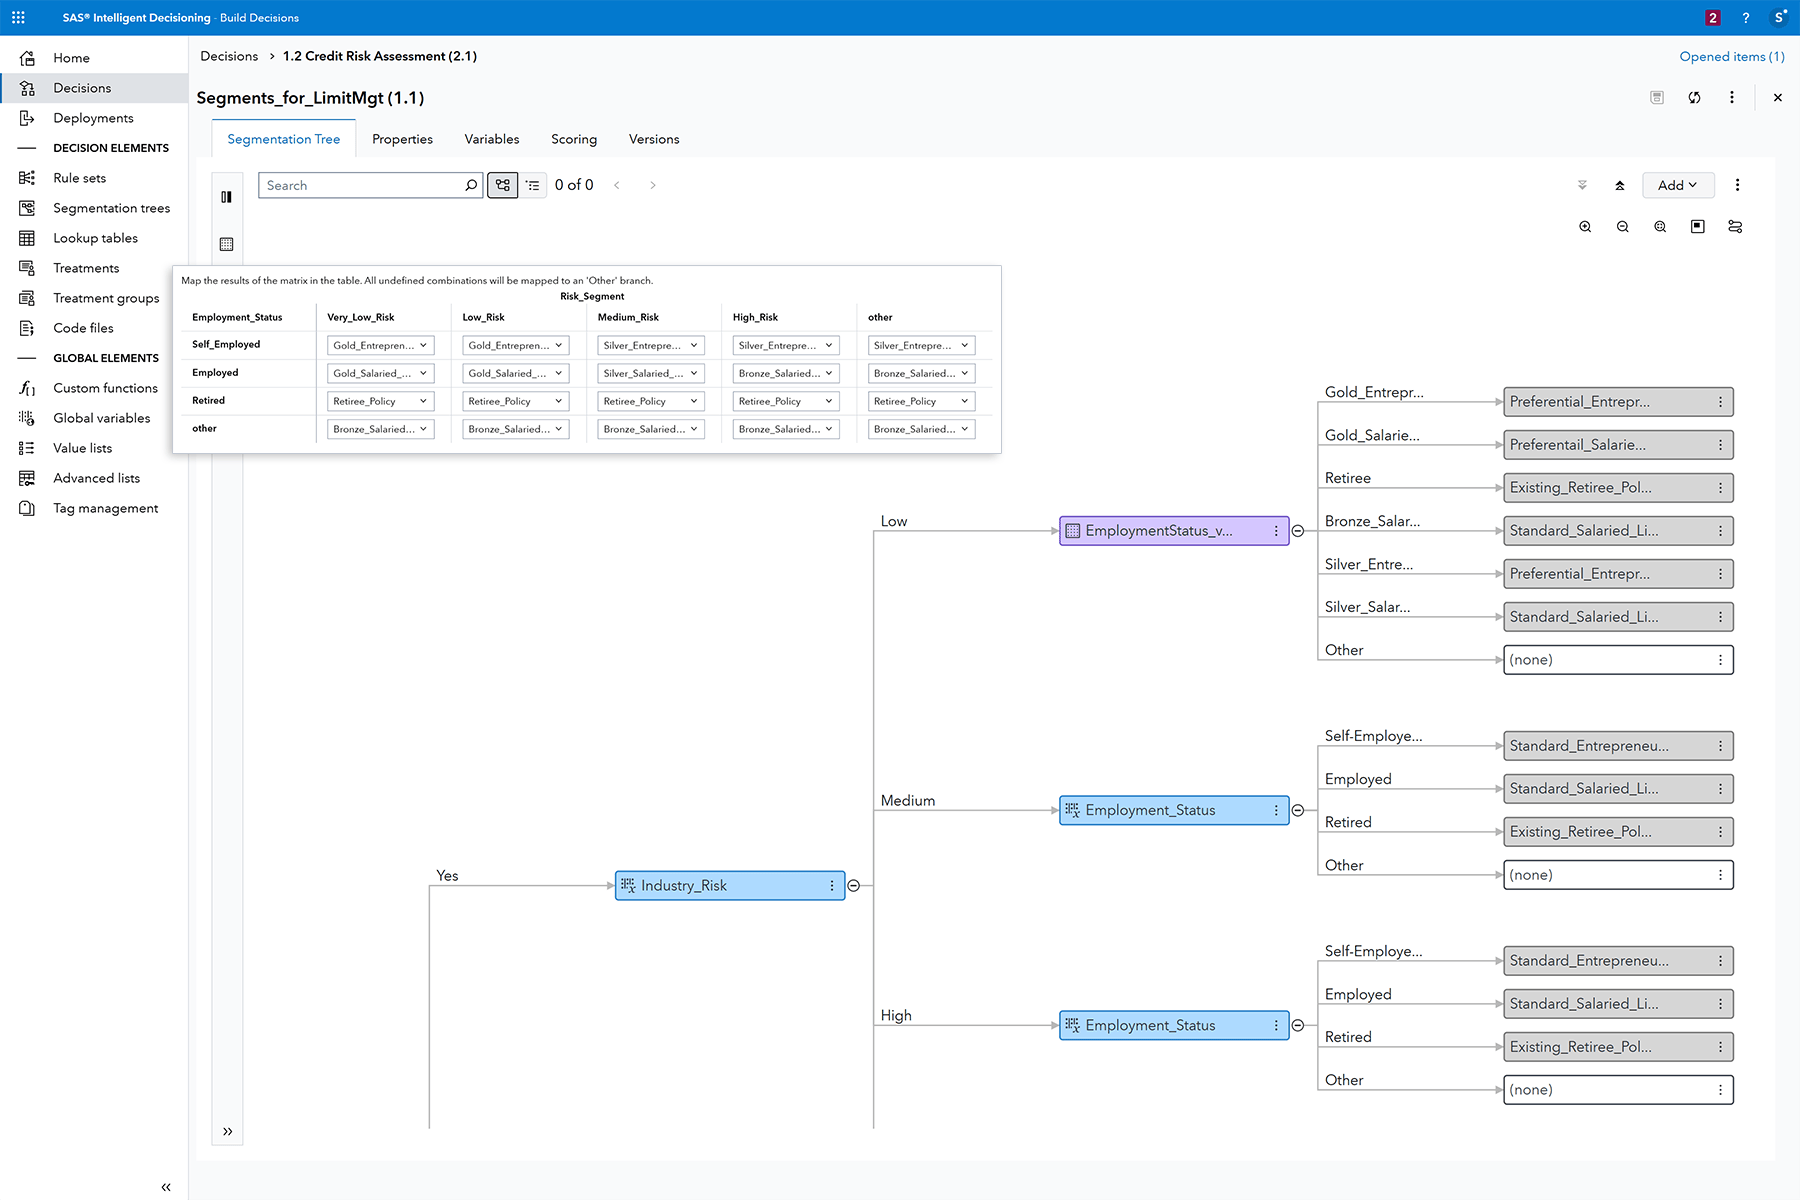Open the Opened items (1) link

pyautogui.click(x=1731, y=56)
